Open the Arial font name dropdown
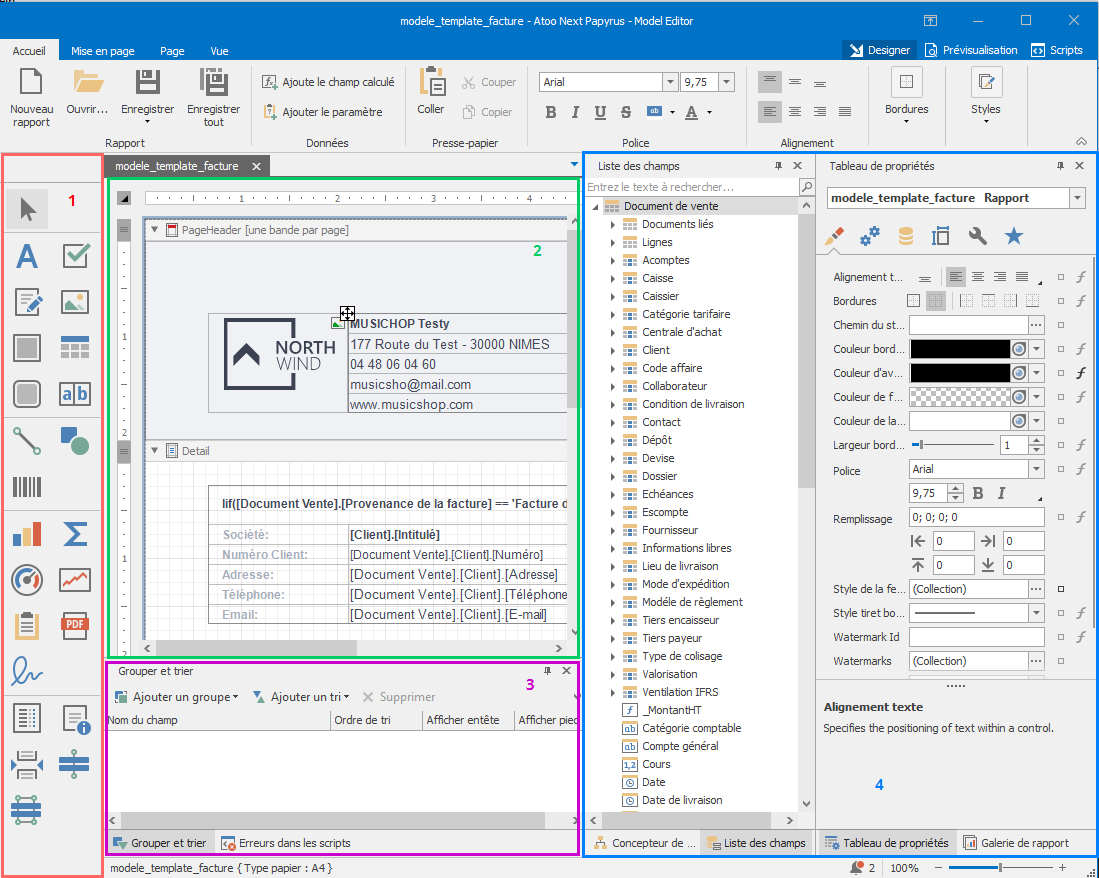 click(670, 83)
